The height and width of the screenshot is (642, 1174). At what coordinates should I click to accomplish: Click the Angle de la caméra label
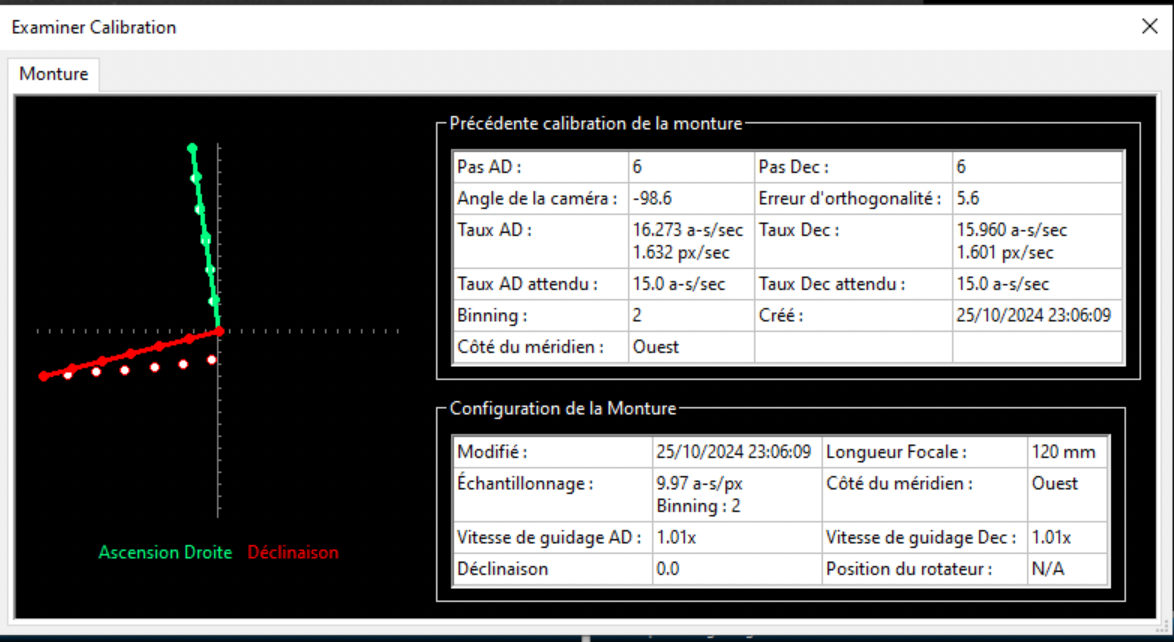pyautogui.click(x=537, y=199)
